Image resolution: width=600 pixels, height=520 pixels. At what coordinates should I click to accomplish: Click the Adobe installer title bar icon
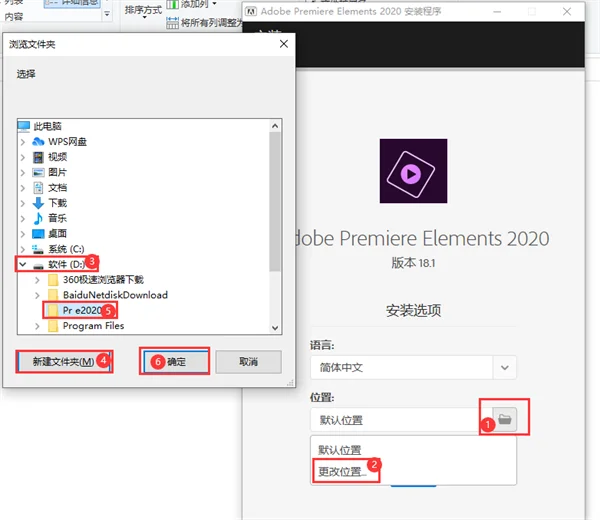coord(251,11)
